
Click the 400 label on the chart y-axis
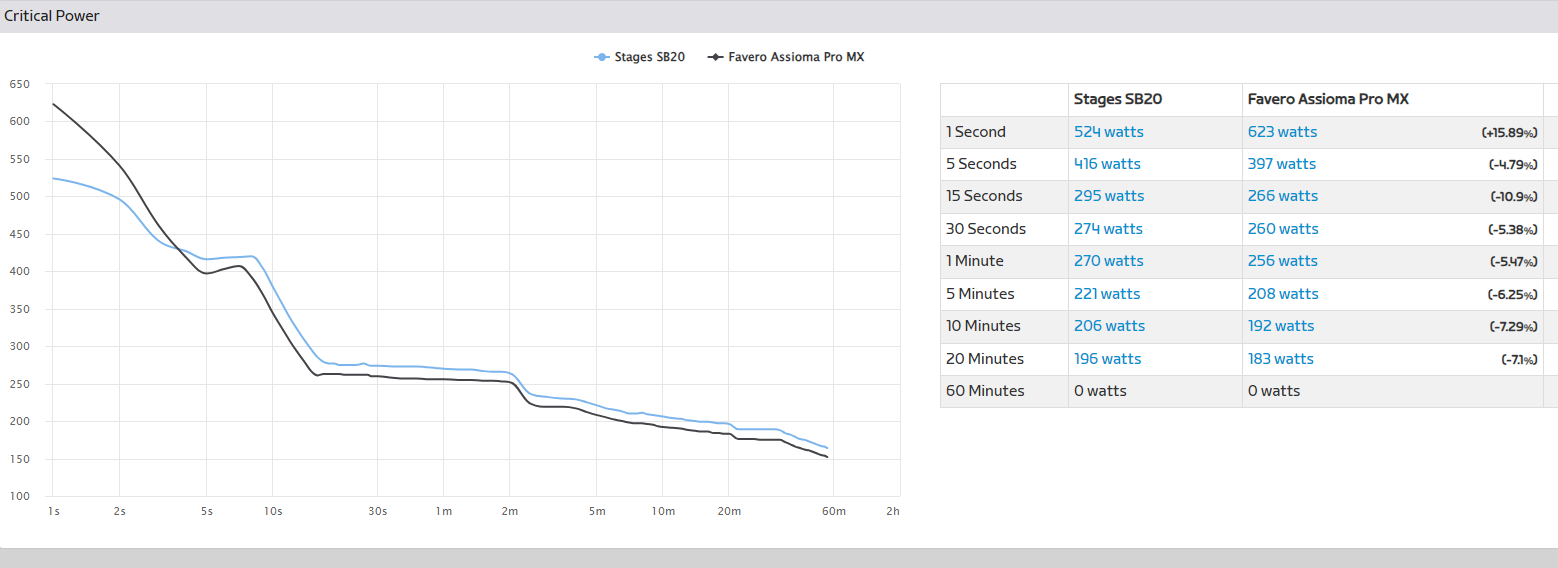point(19,271)
